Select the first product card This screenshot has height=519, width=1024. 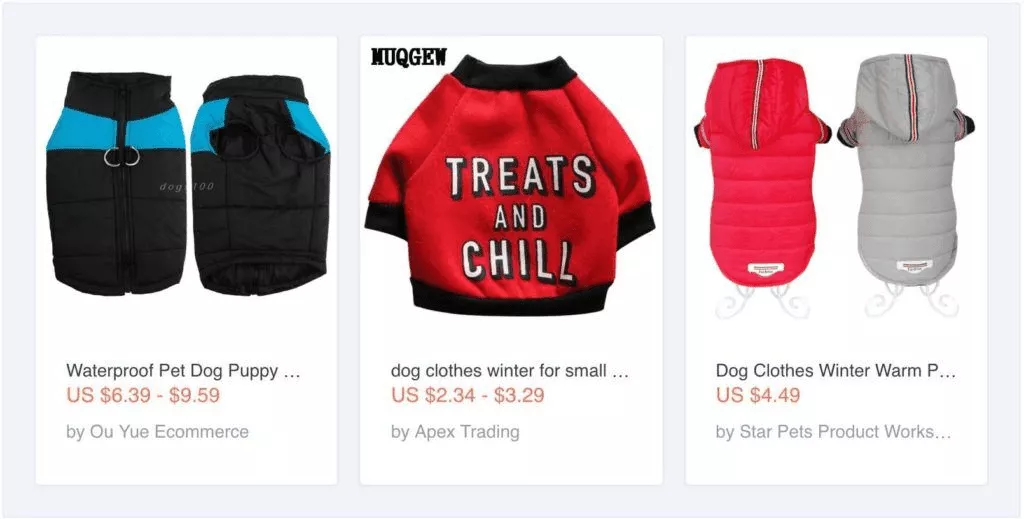pos(187,260)
